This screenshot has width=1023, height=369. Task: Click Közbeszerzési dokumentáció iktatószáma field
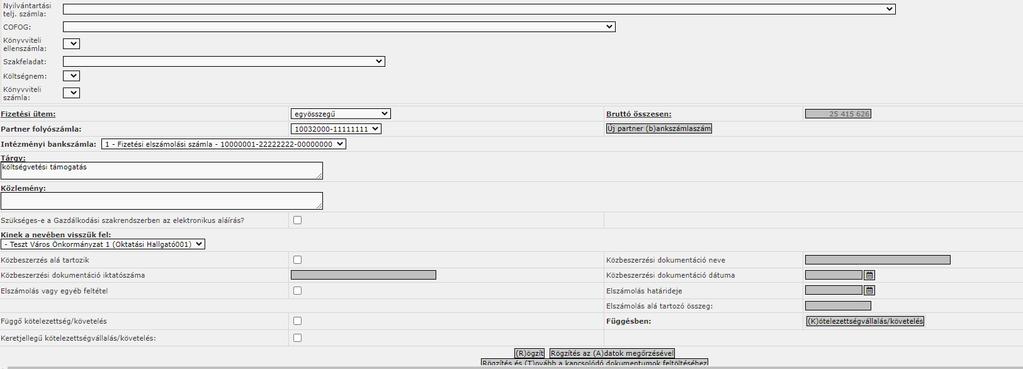363,275
